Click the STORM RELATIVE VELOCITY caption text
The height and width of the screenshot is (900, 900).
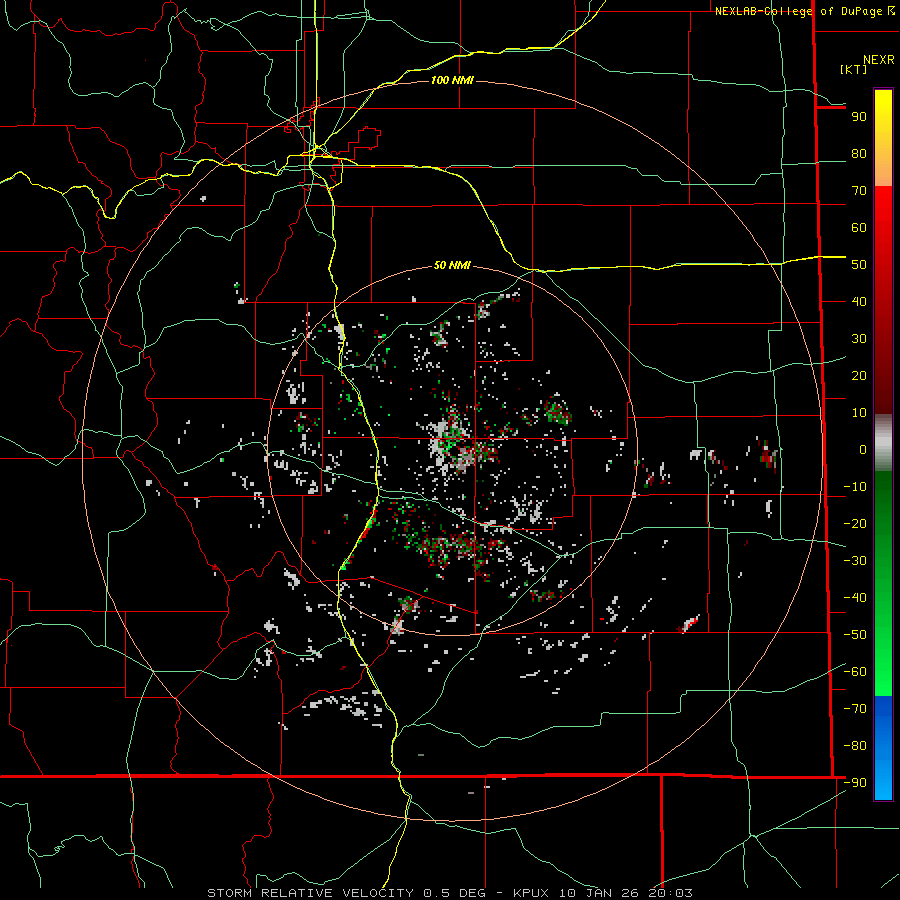point(310,893)
